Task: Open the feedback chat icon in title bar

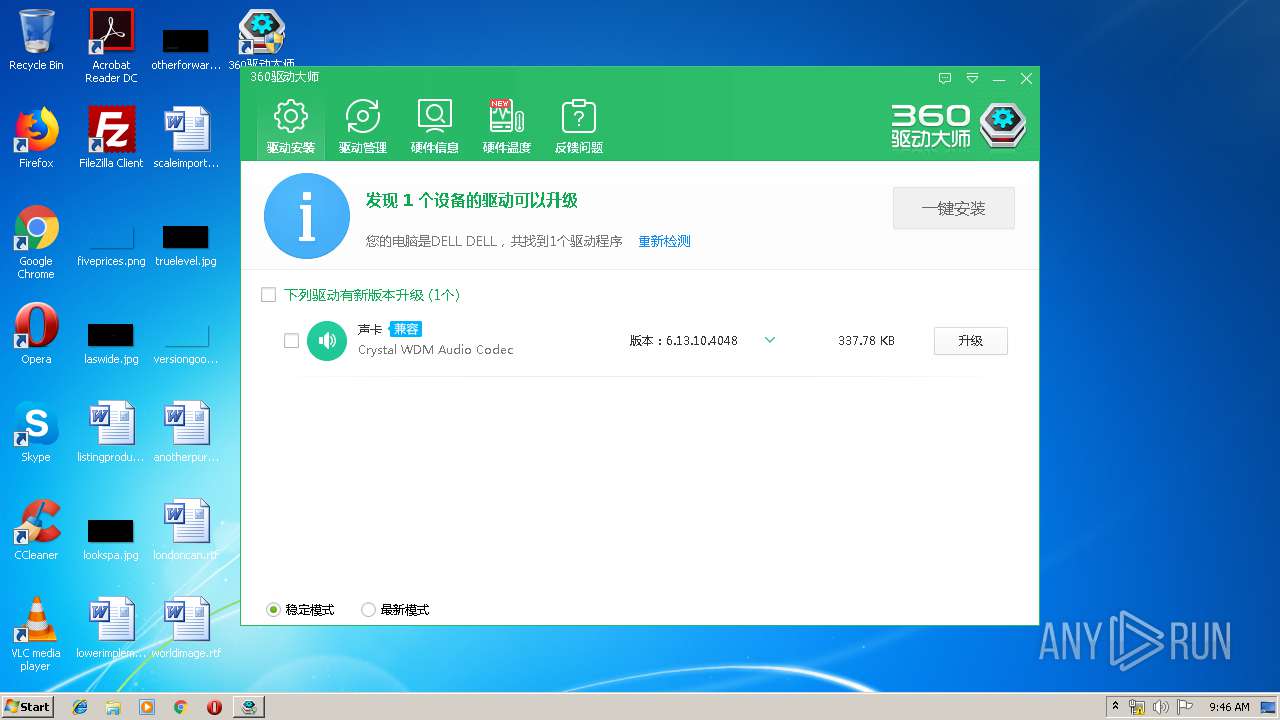Action: pos(945,78)
